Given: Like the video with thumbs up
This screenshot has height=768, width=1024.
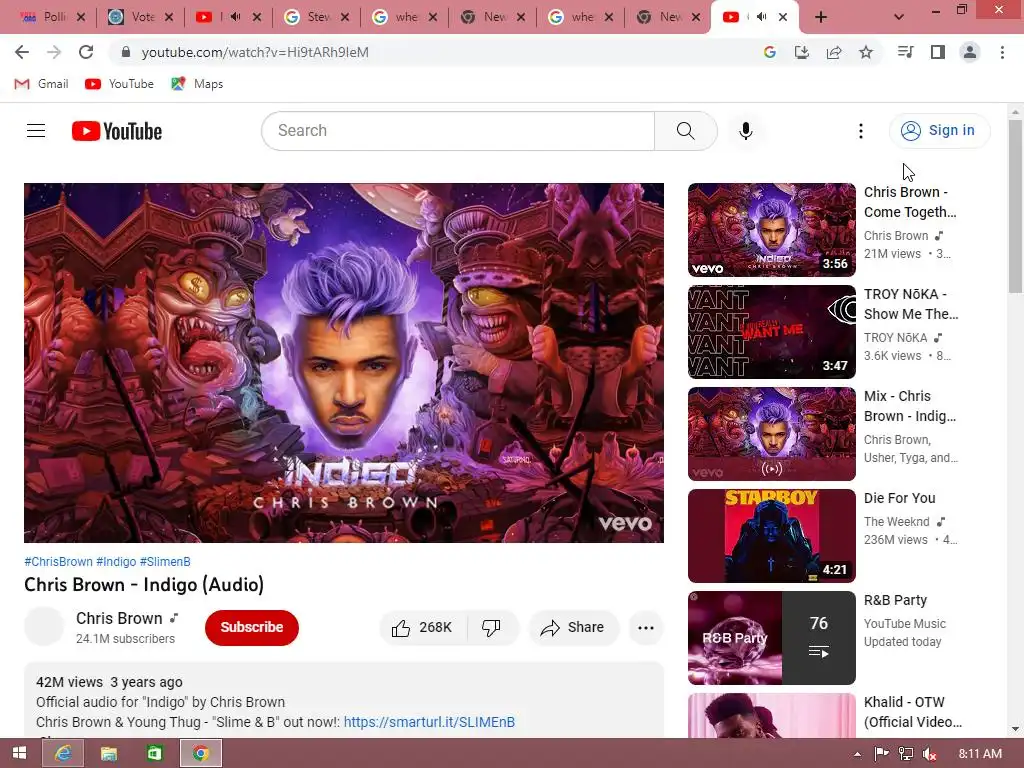Looking at the screenshot, I should [x=423, y=628].
